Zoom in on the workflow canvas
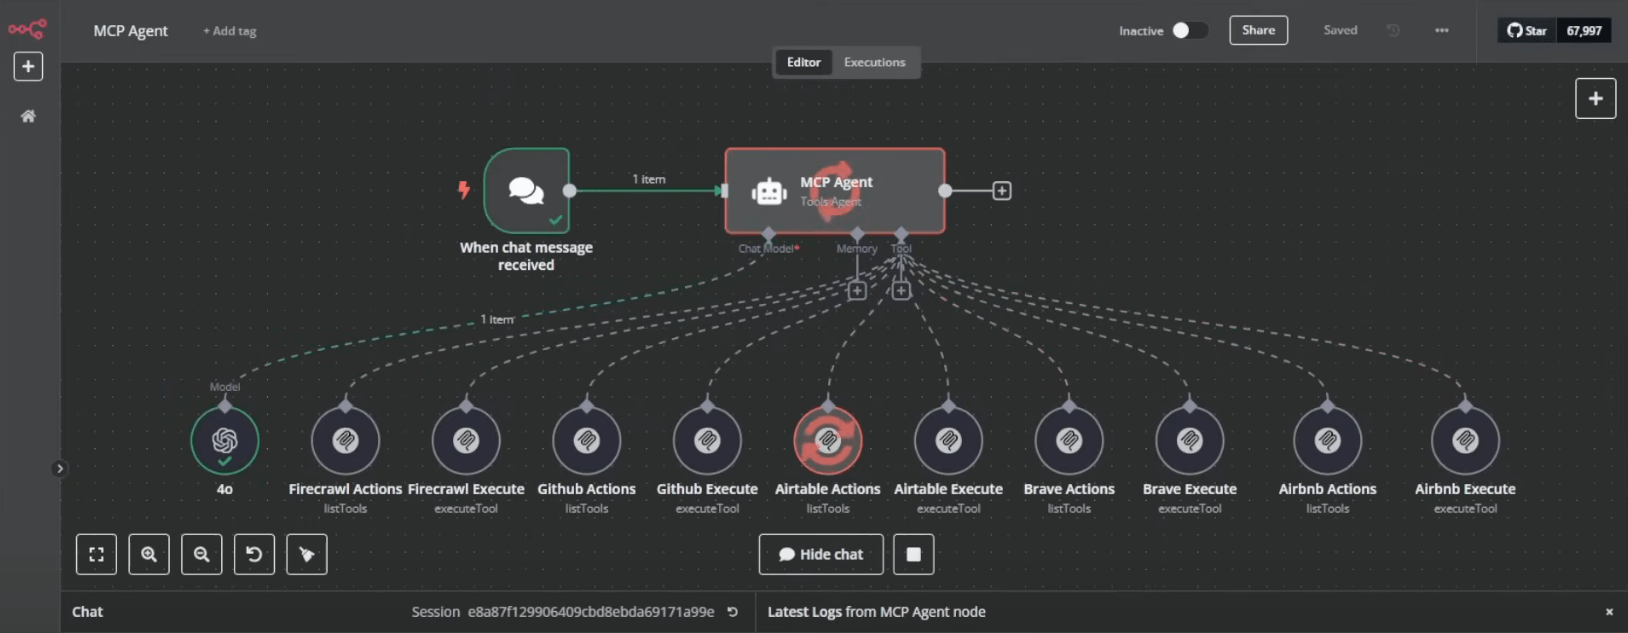Image resolution: width=1628 pixels, height=633 pixels. pyautogui.click(x=149, y=554)
